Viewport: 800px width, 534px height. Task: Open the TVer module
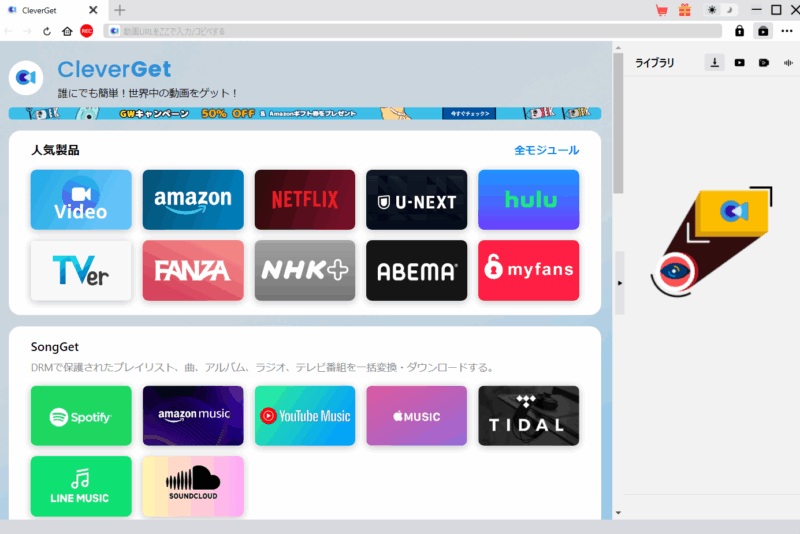coord(81,270)
